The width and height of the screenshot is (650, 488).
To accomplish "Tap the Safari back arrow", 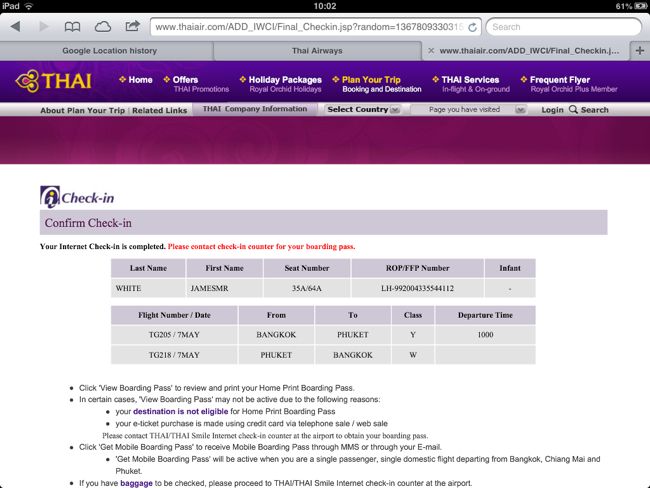I will point(16,27).
